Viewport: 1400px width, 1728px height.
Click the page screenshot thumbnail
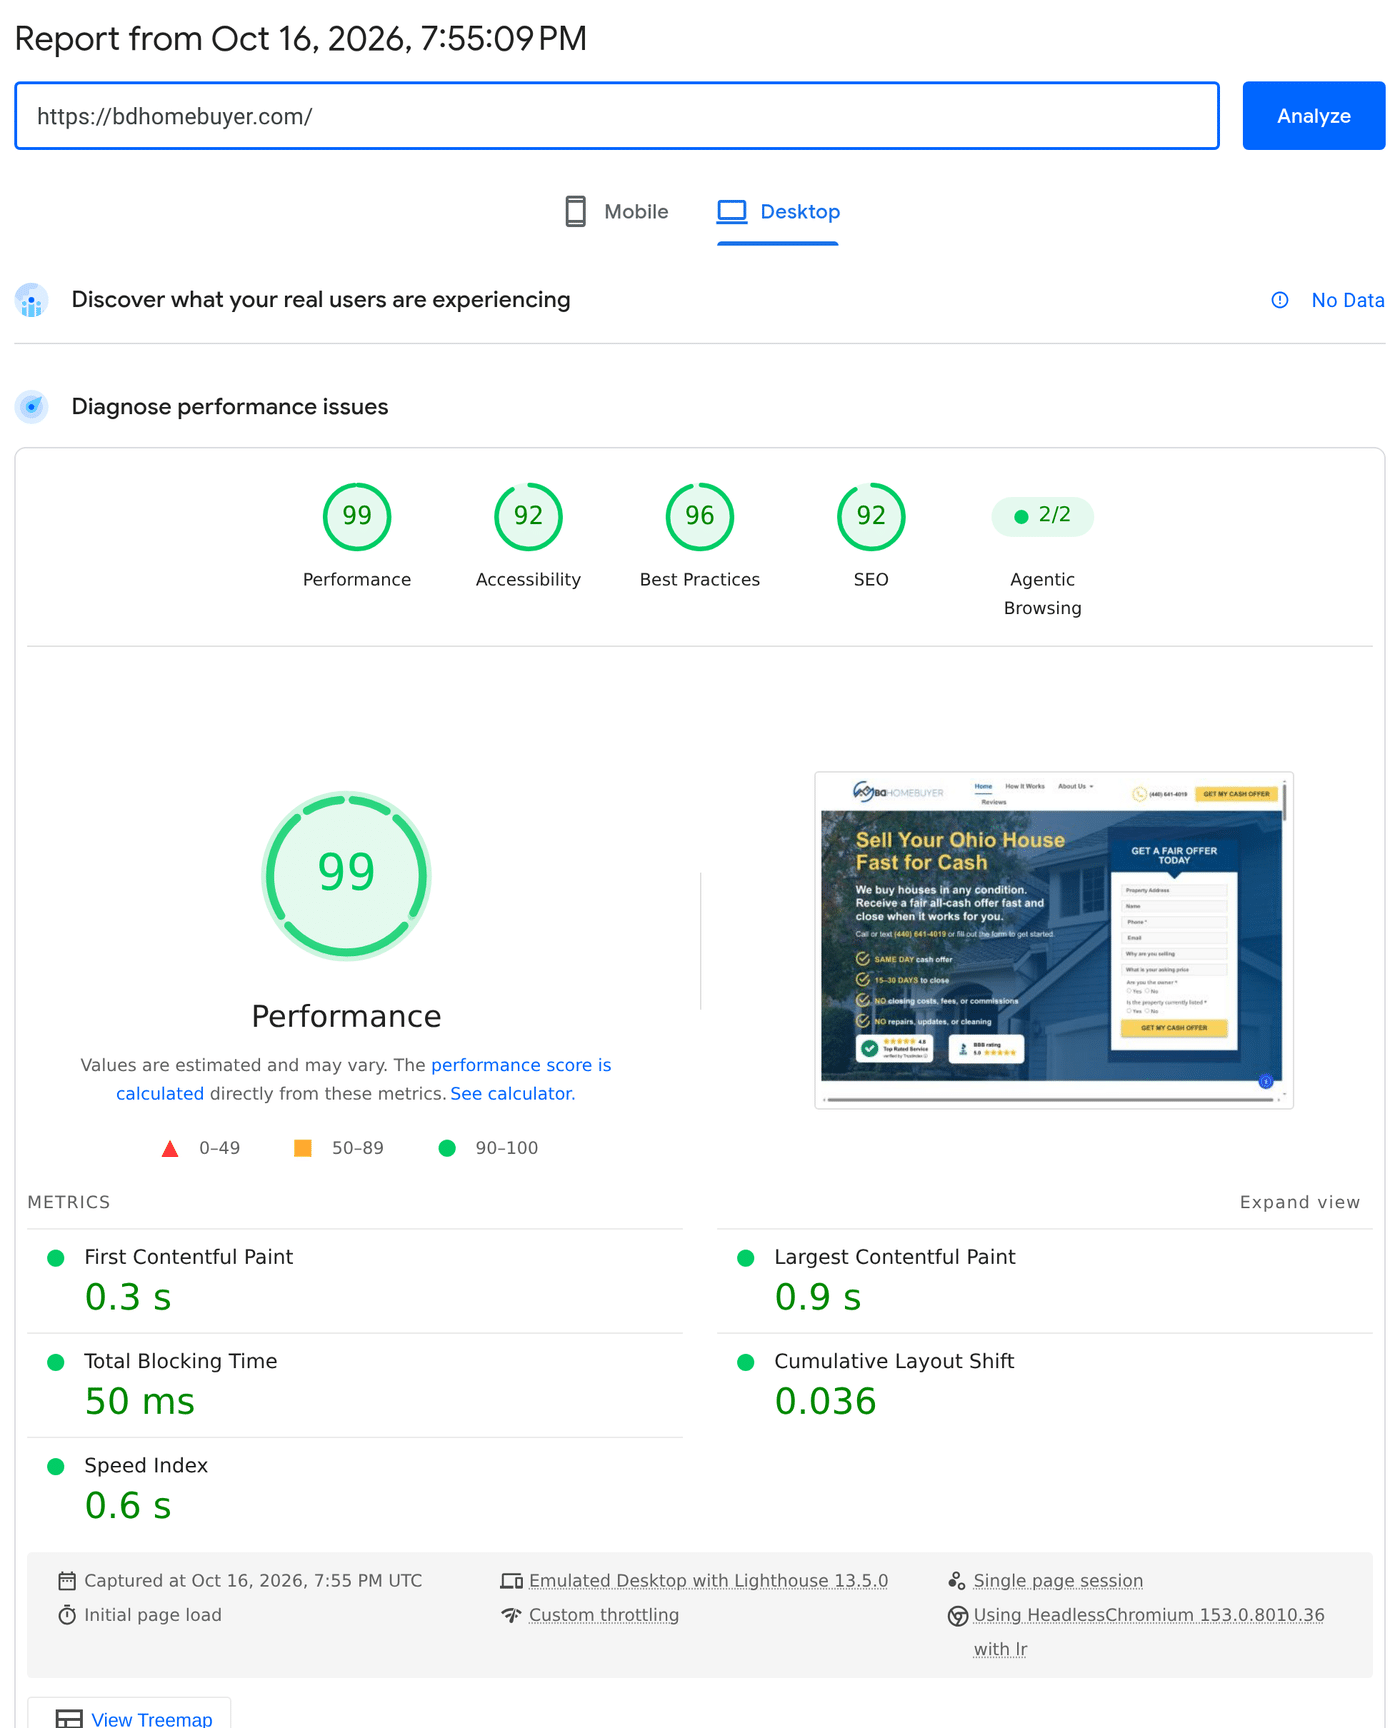[x=1054, y=940]
